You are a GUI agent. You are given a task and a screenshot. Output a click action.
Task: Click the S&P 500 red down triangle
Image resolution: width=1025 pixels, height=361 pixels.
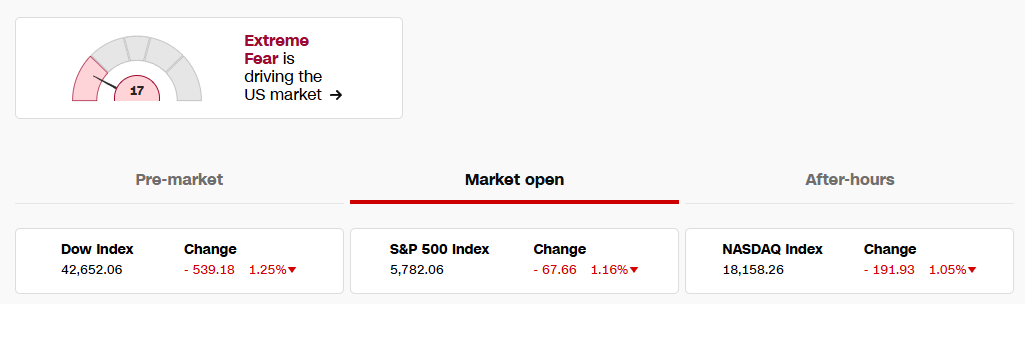click(x=634, y=270)
